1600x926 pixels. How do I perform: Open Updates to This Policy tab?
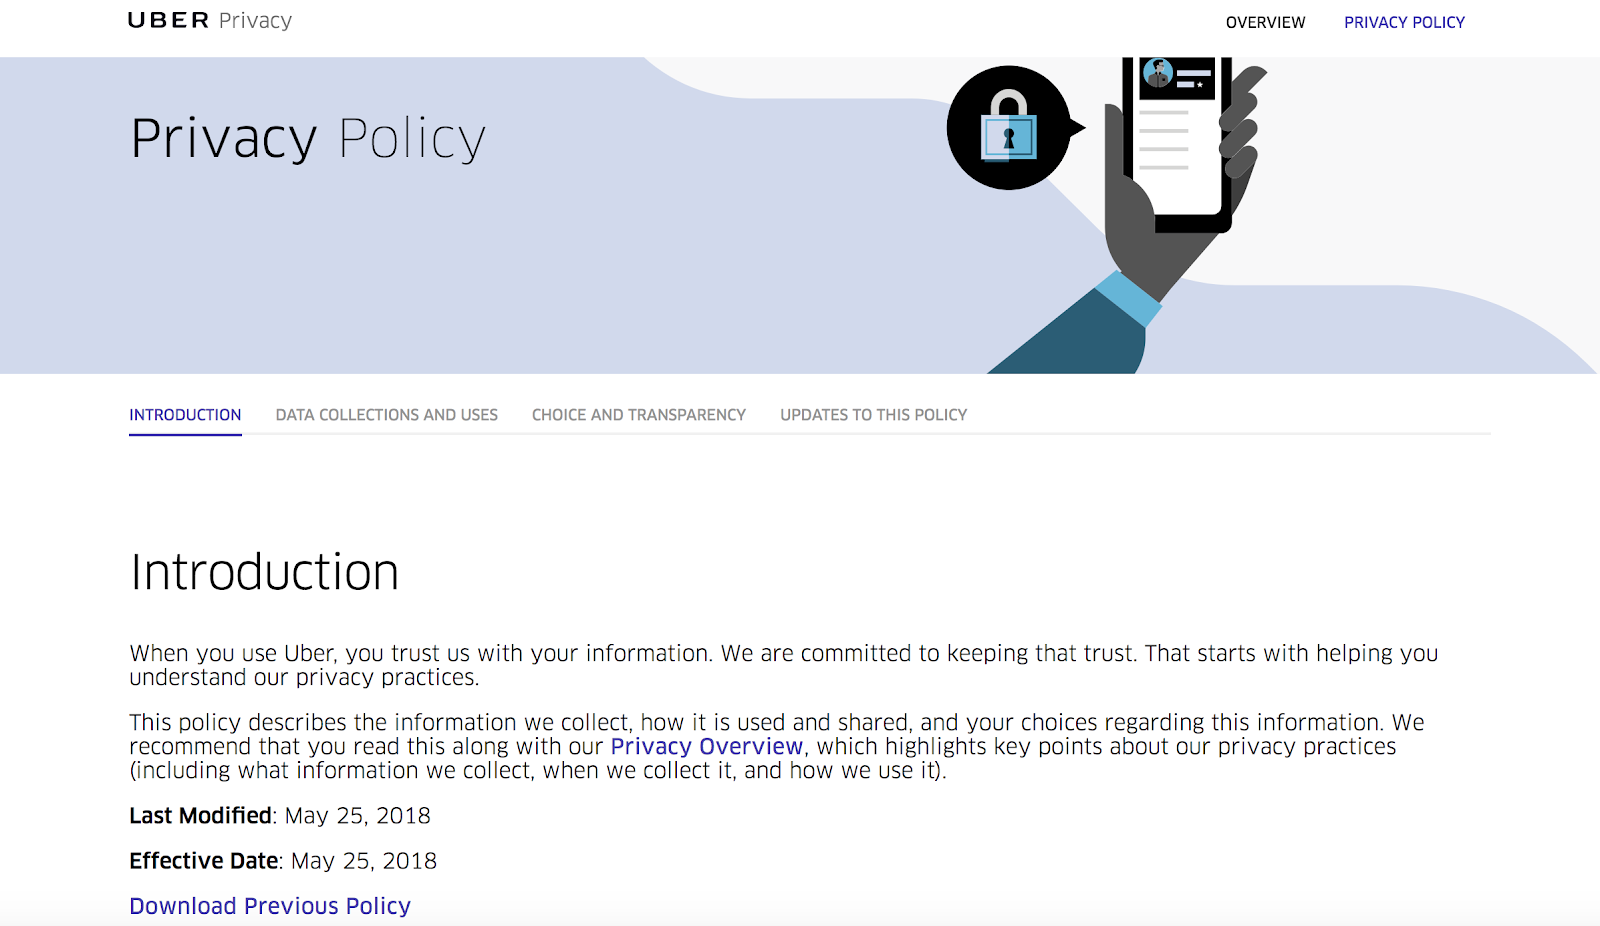tap(874, 415)
